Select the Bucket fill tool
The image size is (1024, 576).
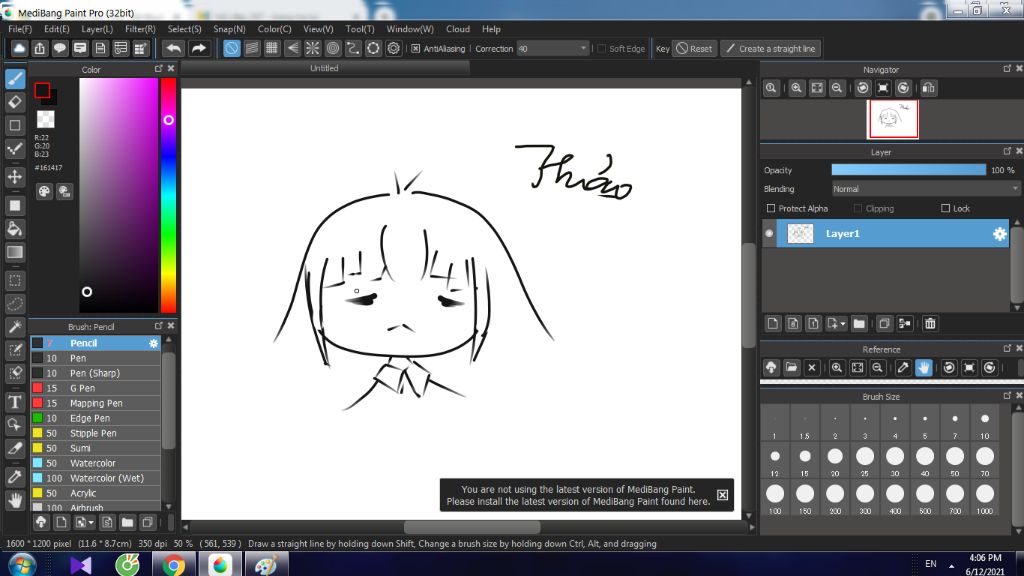tap(15, 229)
